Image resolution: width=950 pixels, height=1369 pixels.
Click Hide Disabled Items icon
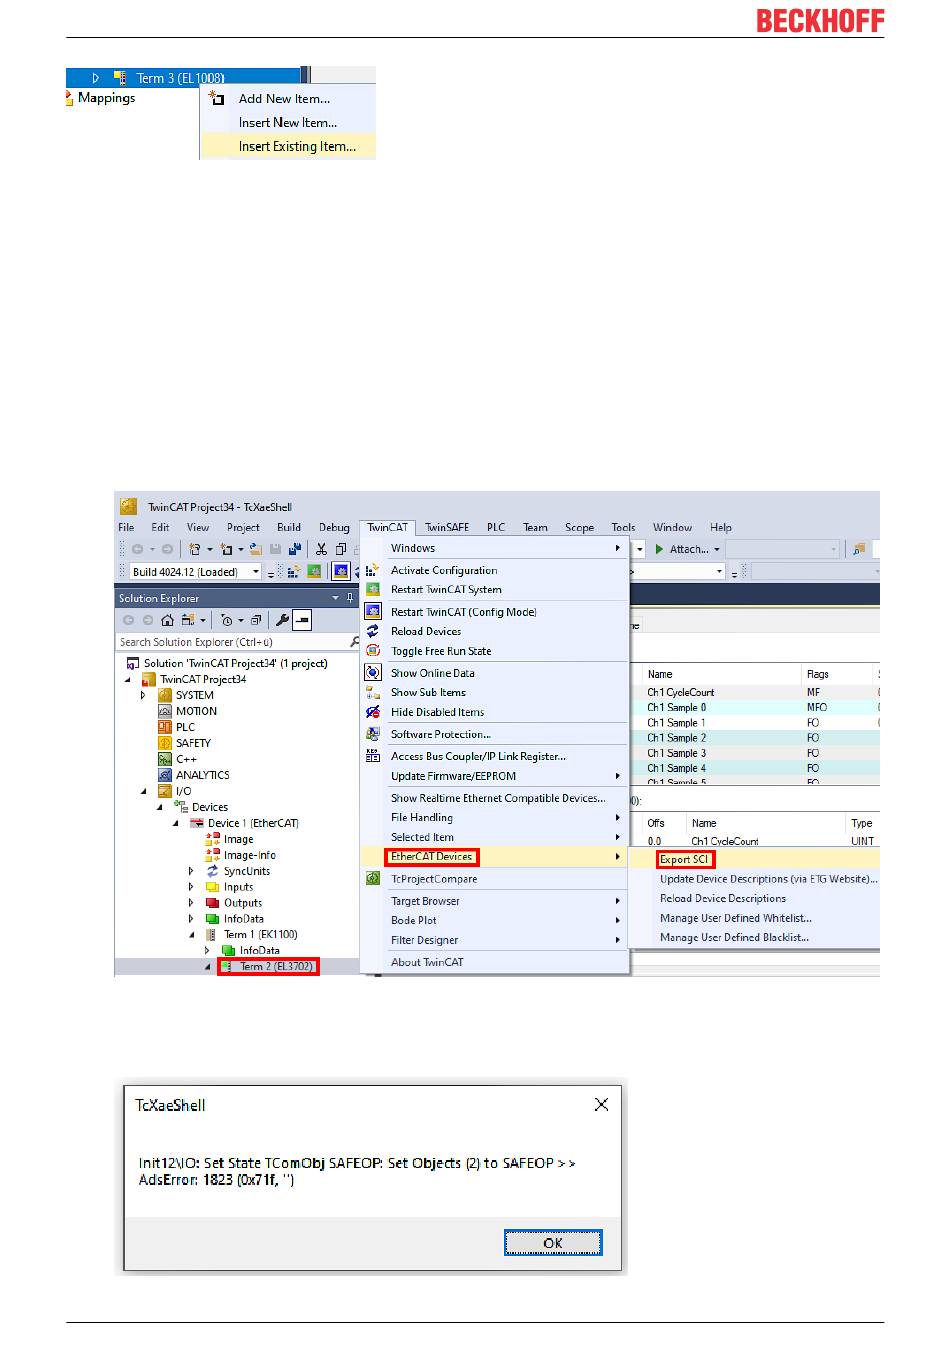pyautogui.click(x=373, y=712)
